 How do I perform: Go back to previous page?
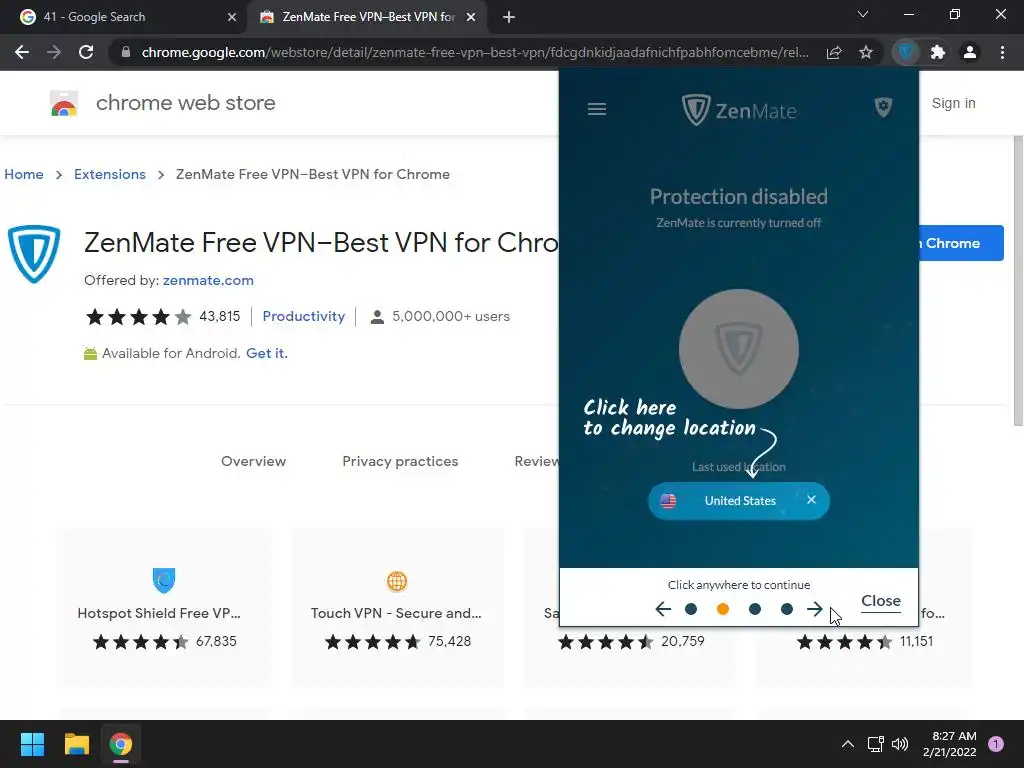(x=22, y=52)
